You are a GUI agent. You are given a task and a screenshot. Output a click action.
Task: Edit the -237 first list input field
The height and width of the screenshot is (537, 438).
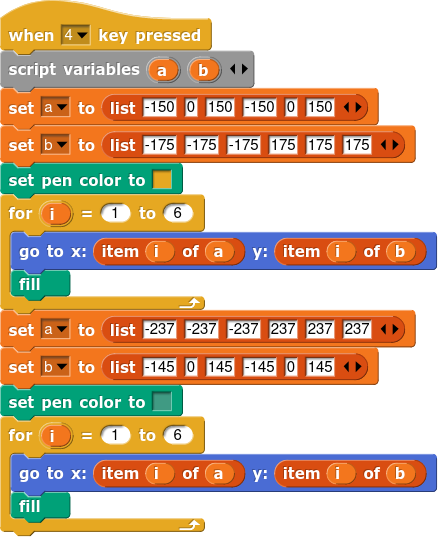[160, 329]
